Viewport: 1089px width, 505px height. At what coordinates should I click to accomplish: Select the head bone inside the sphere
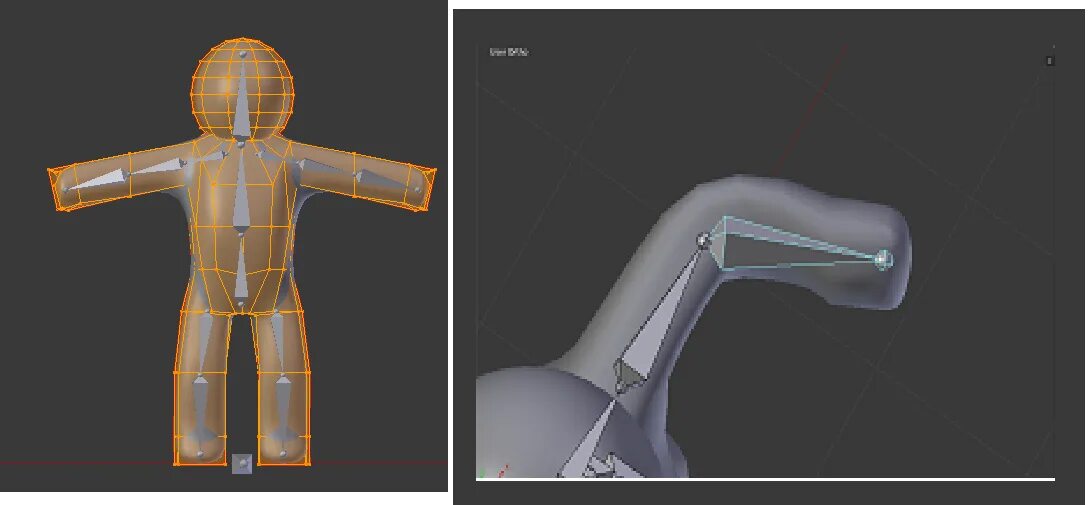coord(241,97)
